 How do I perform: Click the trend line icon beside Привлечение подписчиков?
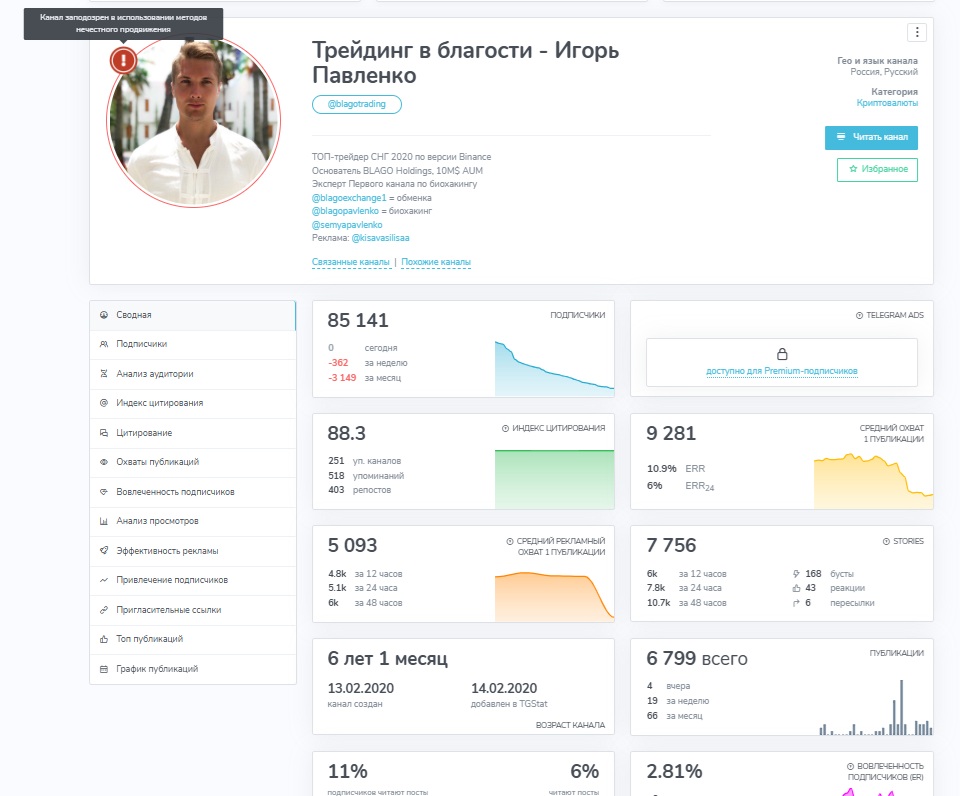103,580
